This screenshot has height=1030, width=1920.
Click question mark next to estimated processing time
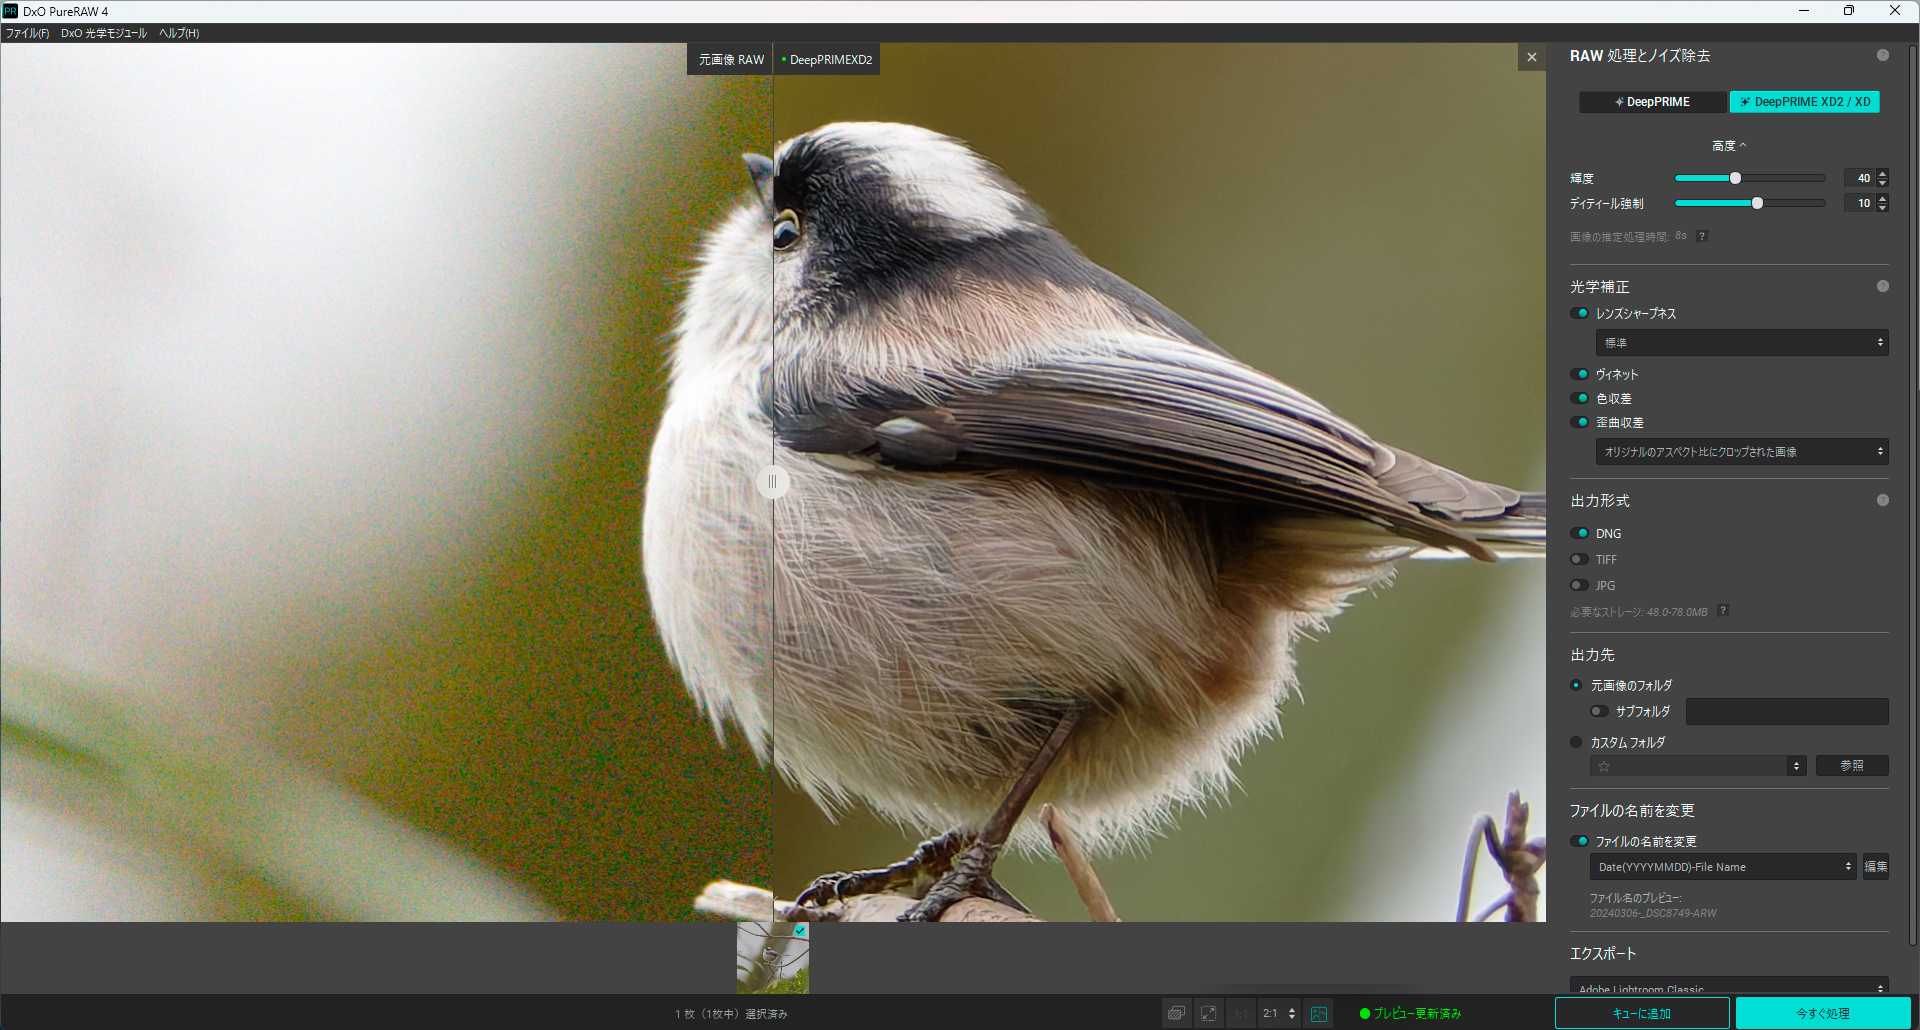click(1702, 237)
